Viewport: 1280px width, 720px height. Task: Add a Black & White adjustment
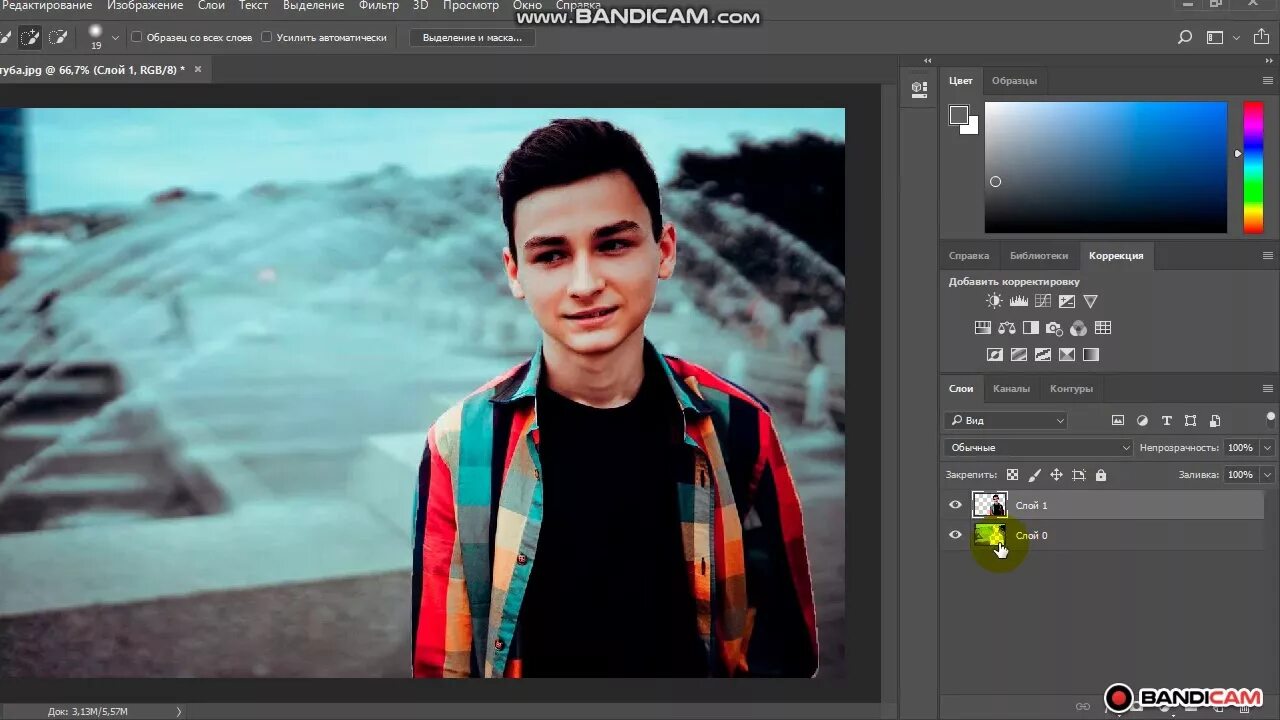coord(1030,328)
